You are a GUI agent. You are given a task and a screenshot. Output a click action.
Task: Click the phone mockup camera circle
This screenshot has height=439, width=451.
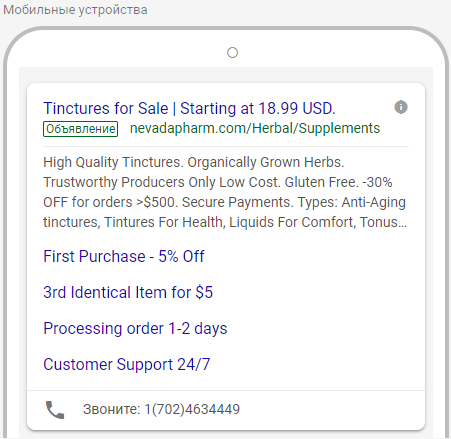tap(232, 53)
